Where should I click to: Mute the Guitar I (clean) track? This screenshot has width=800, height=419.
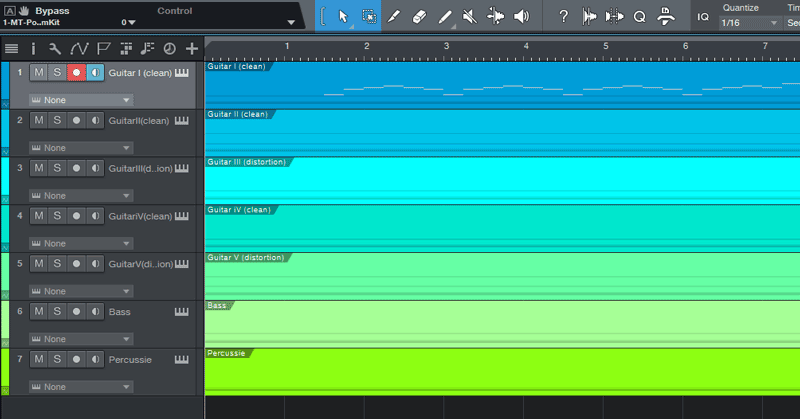39,72
